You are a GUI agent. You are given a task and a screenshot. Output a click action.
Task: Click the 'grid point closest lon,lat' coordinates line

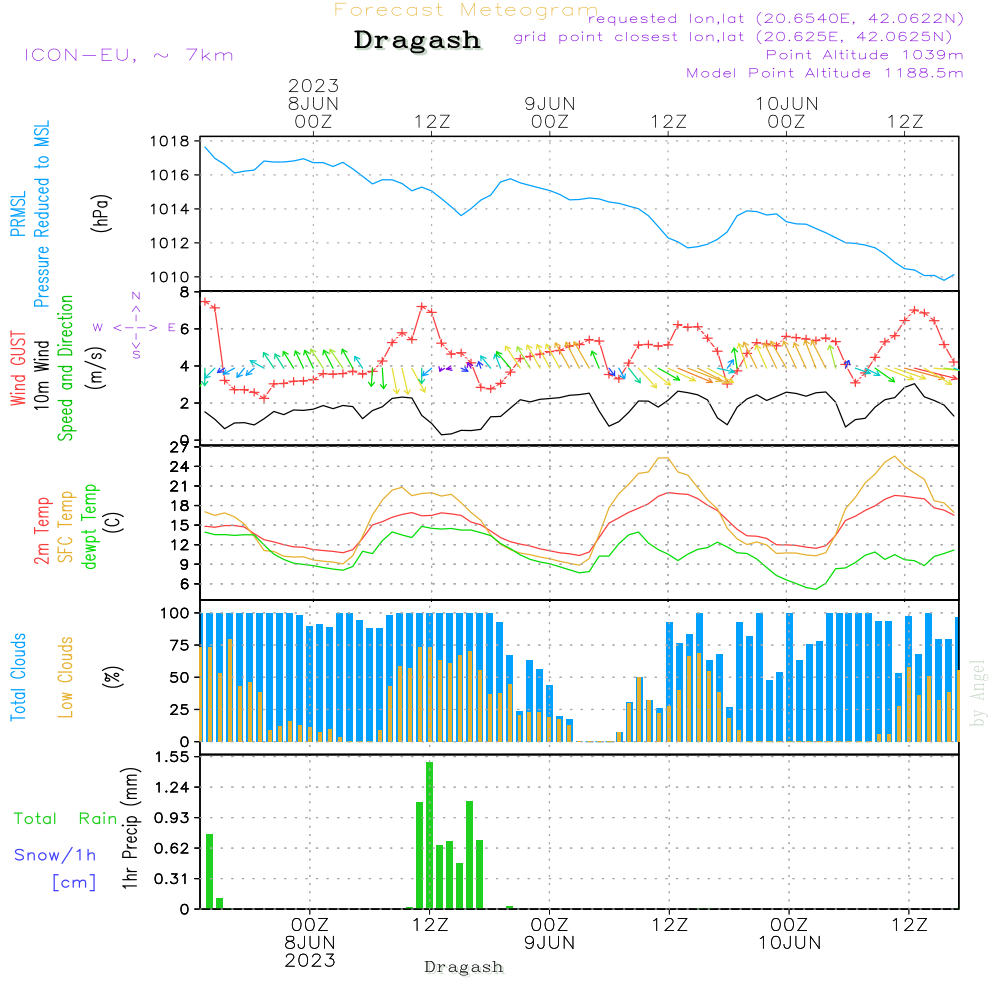coord(733,37)
